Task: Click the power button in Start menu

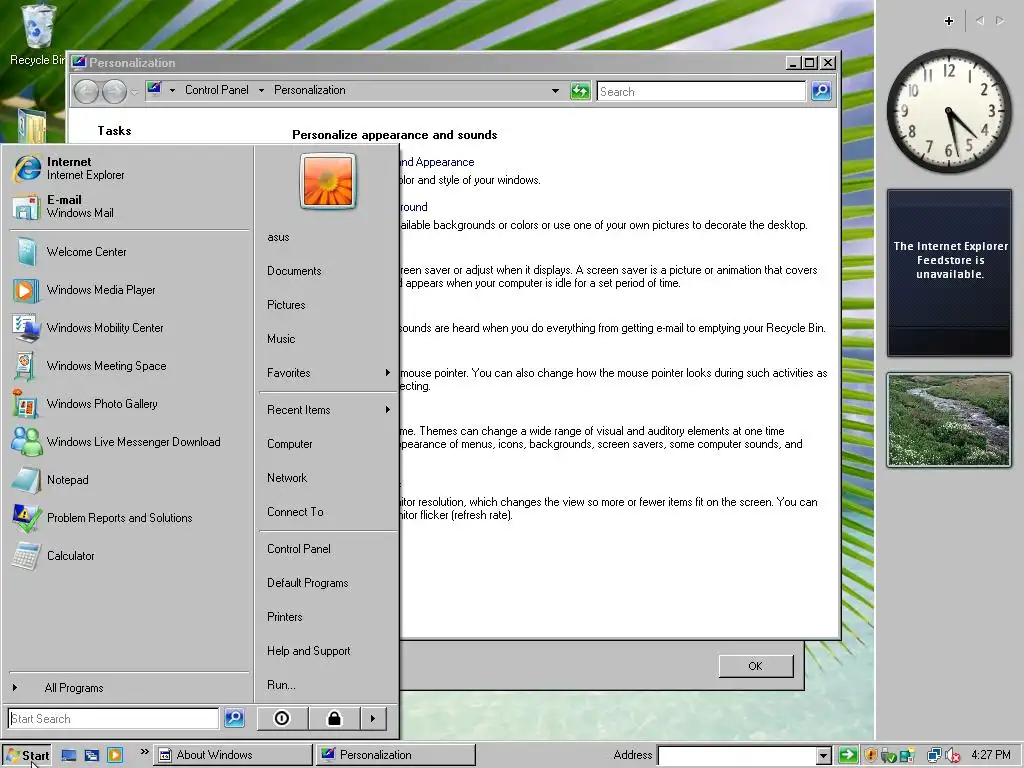Action: (282, 718)
